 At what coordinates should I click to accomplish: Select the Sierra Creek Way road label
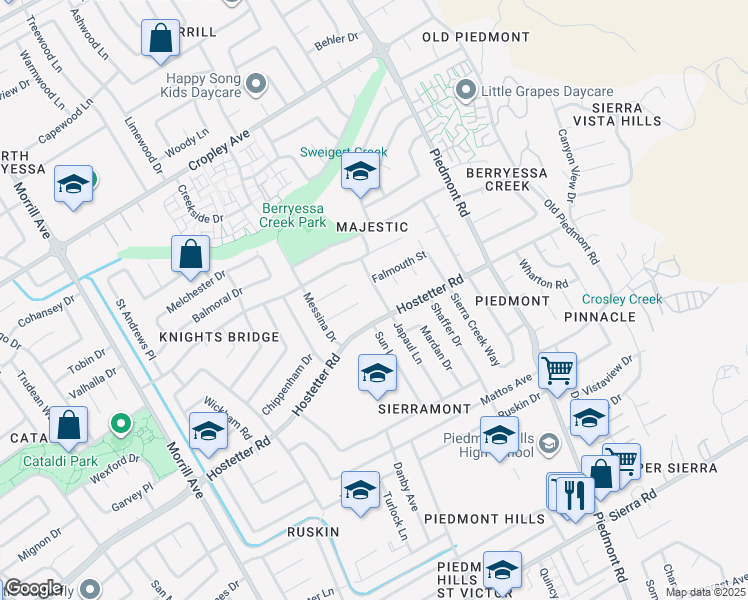click(475, 330)
